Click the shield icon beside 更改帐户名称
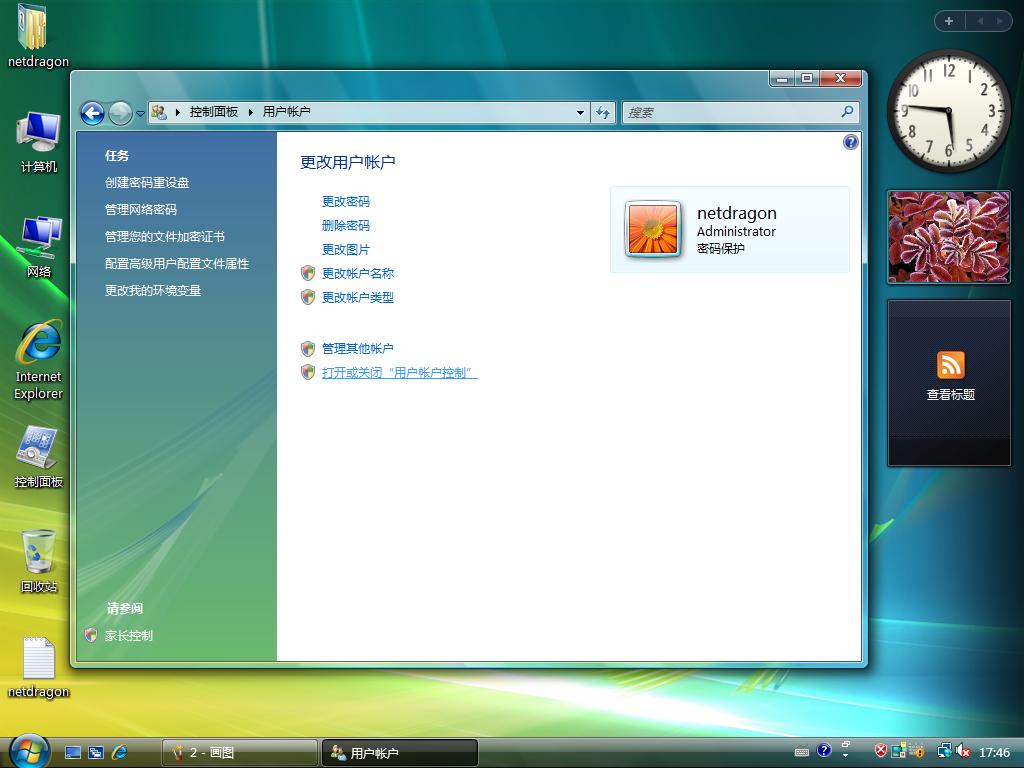 [x=308, y=273]
